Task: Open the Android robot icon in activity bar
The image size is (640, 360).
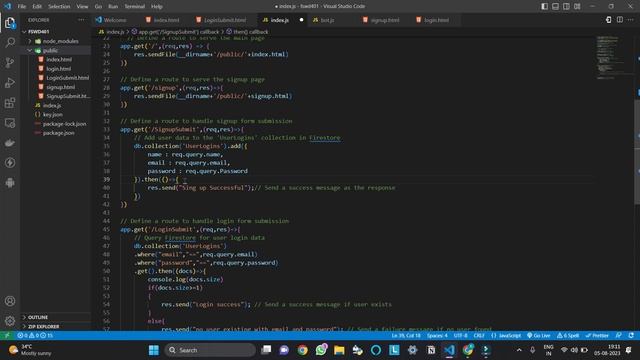Action: pyautogui.click(x=10, y=183)
